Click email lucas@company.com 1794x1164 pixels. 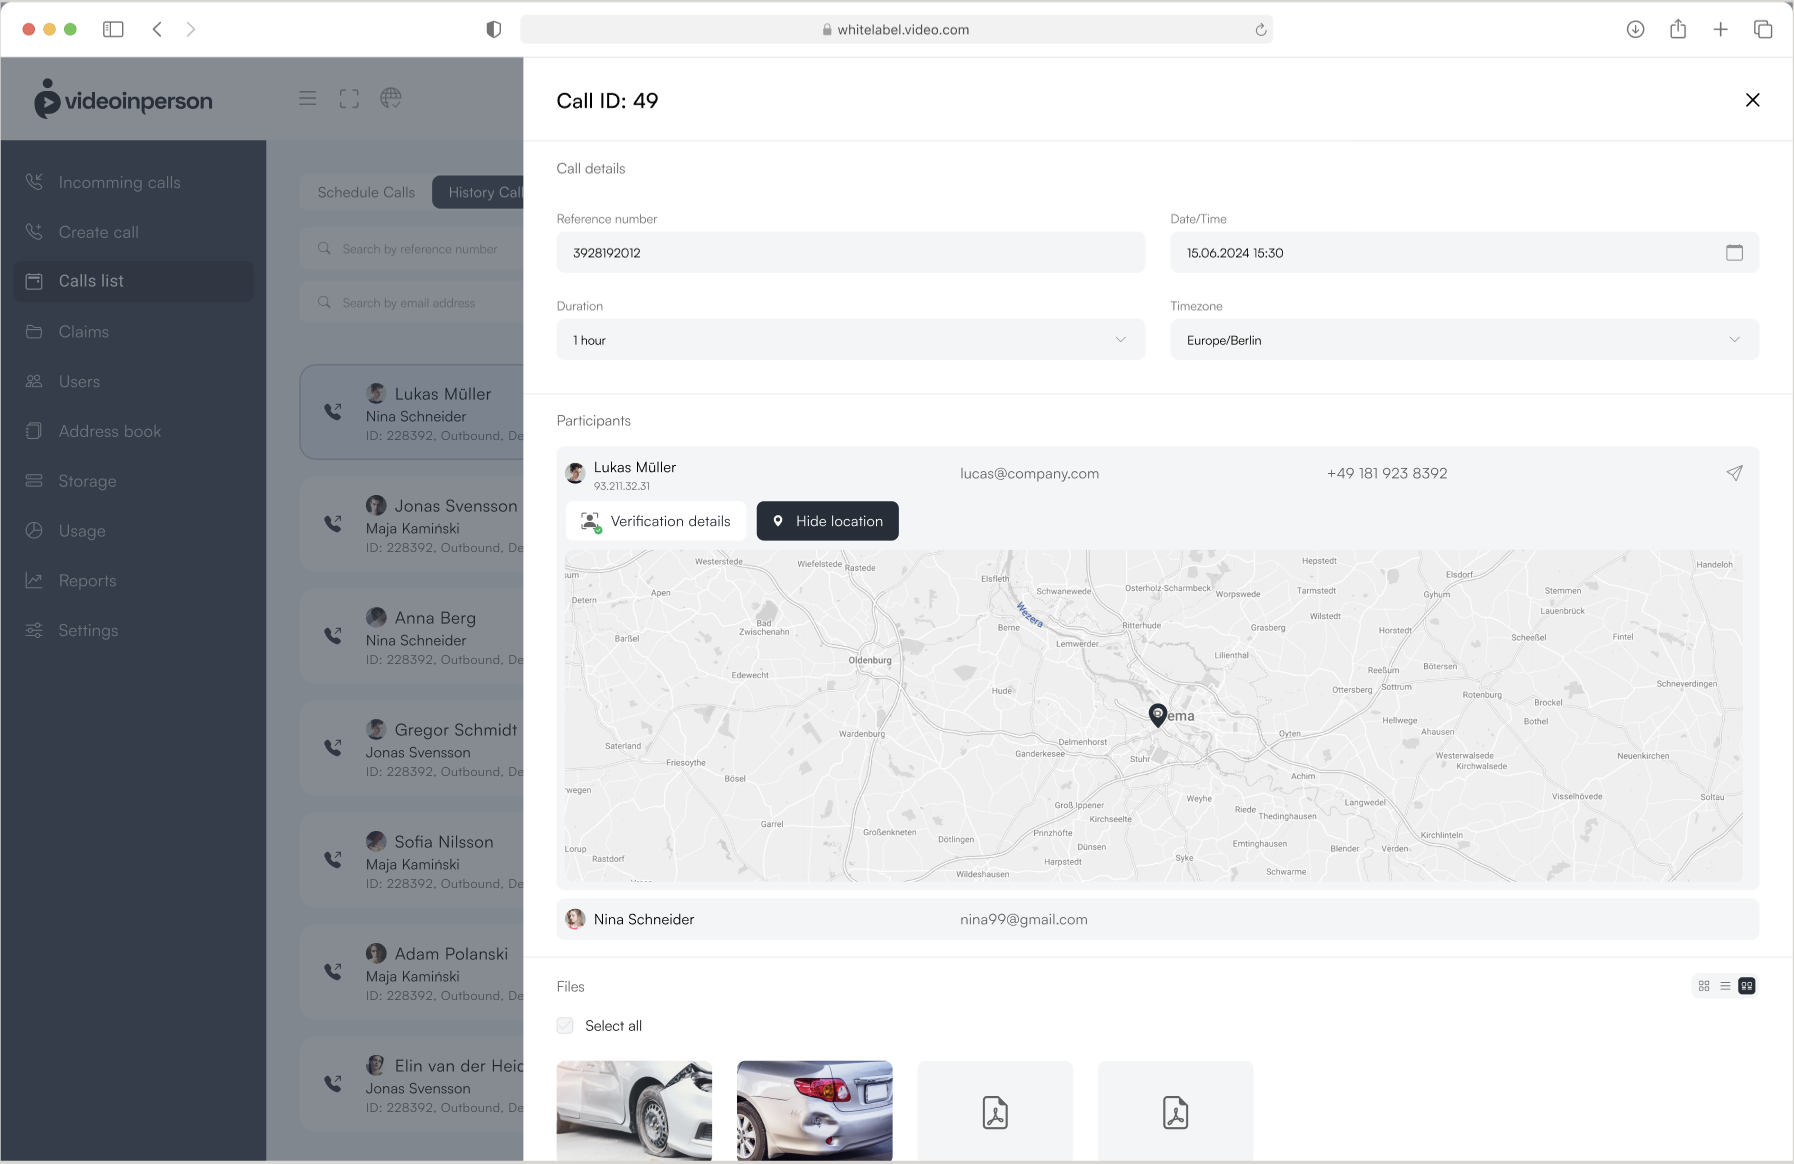1029,473
